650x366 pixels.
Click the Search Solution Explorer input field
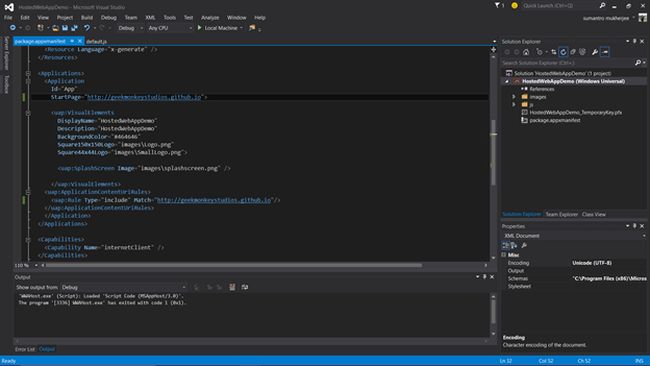point(567,63)
